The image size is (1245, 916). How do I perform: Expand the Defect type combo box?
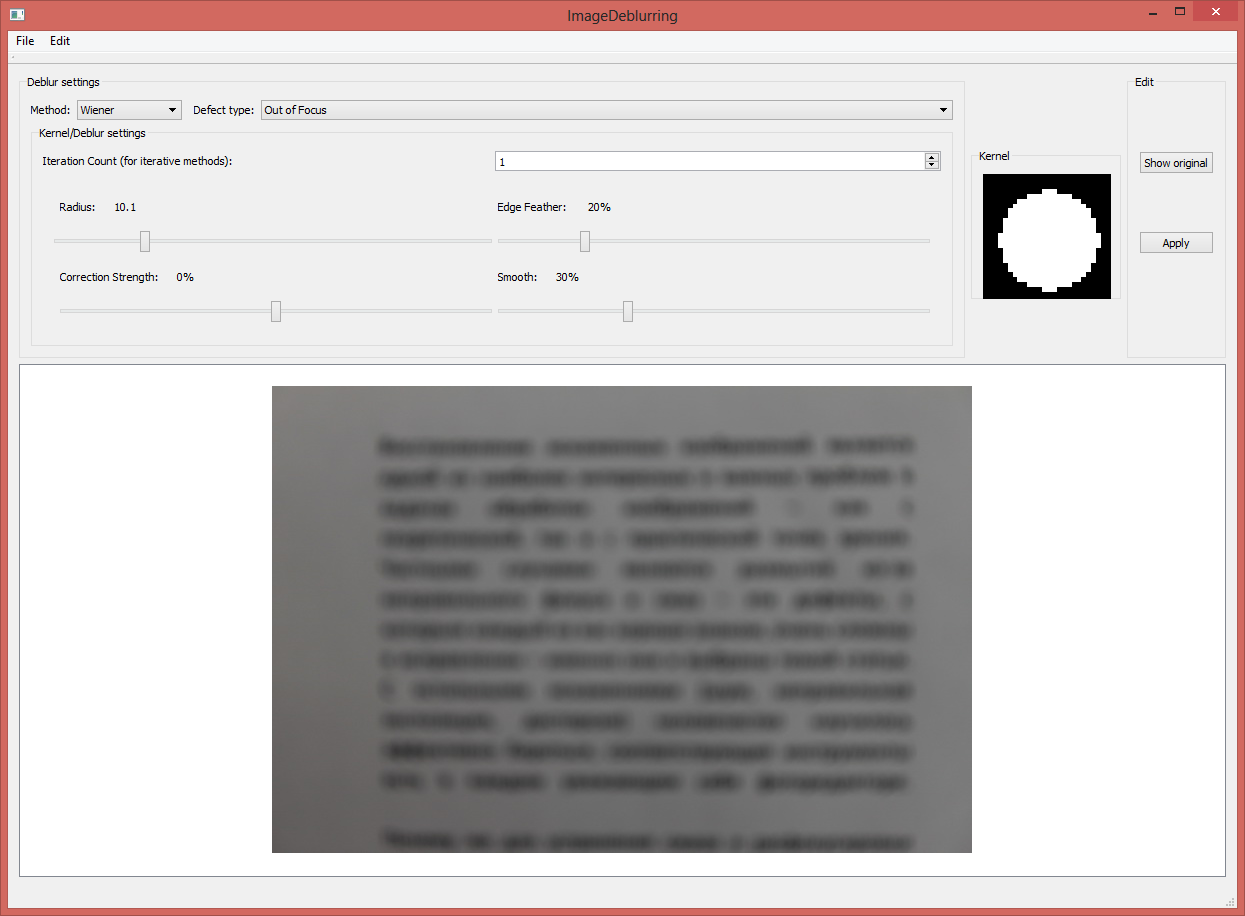pos(606,110)
